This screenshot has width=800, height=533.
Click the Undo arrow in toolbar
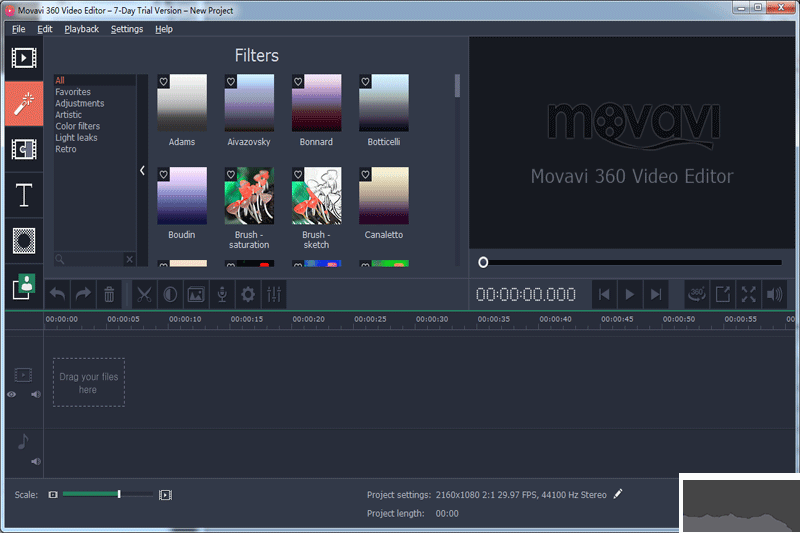[x=58, y=294]
